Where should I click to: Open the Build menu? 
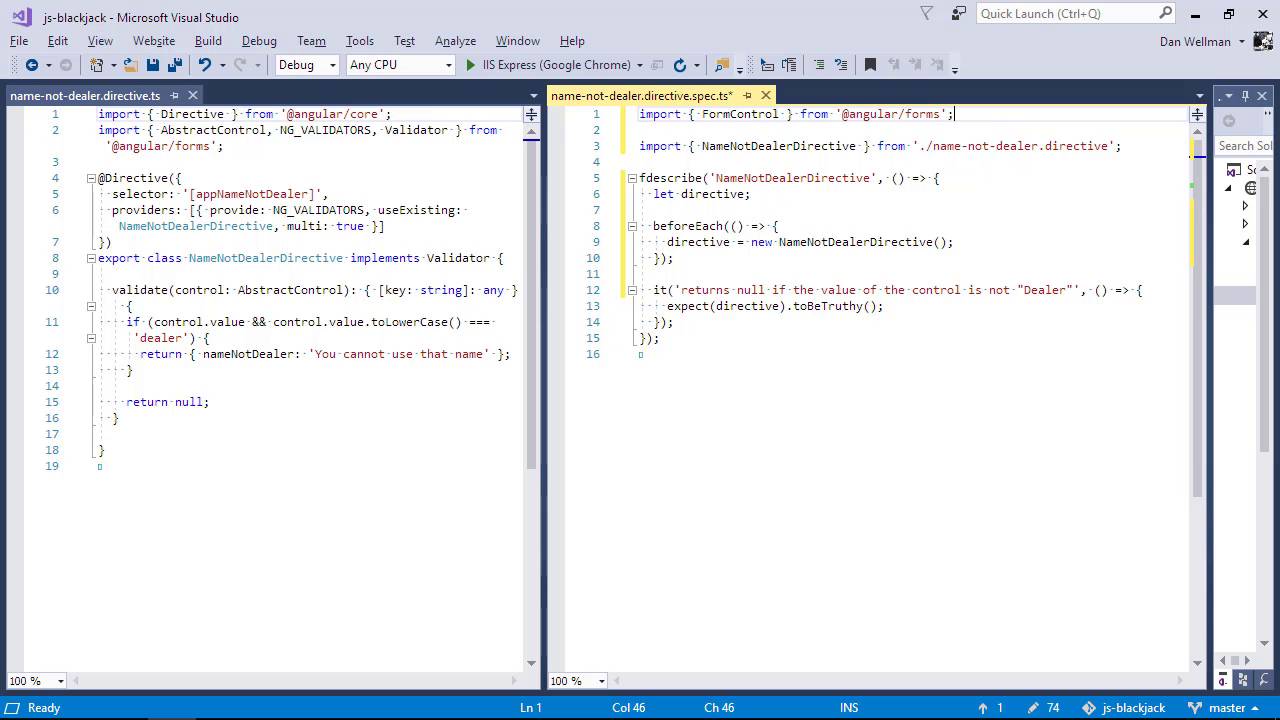click(208, 41)
